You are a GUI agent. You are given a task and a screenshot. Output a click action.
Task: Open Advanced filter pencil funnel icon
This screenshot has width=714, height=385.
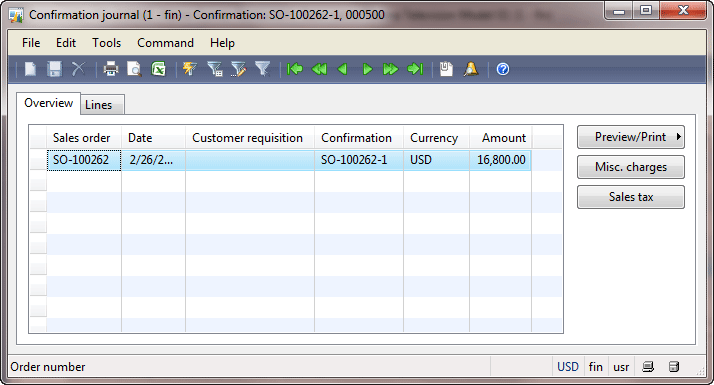[238, 69]
